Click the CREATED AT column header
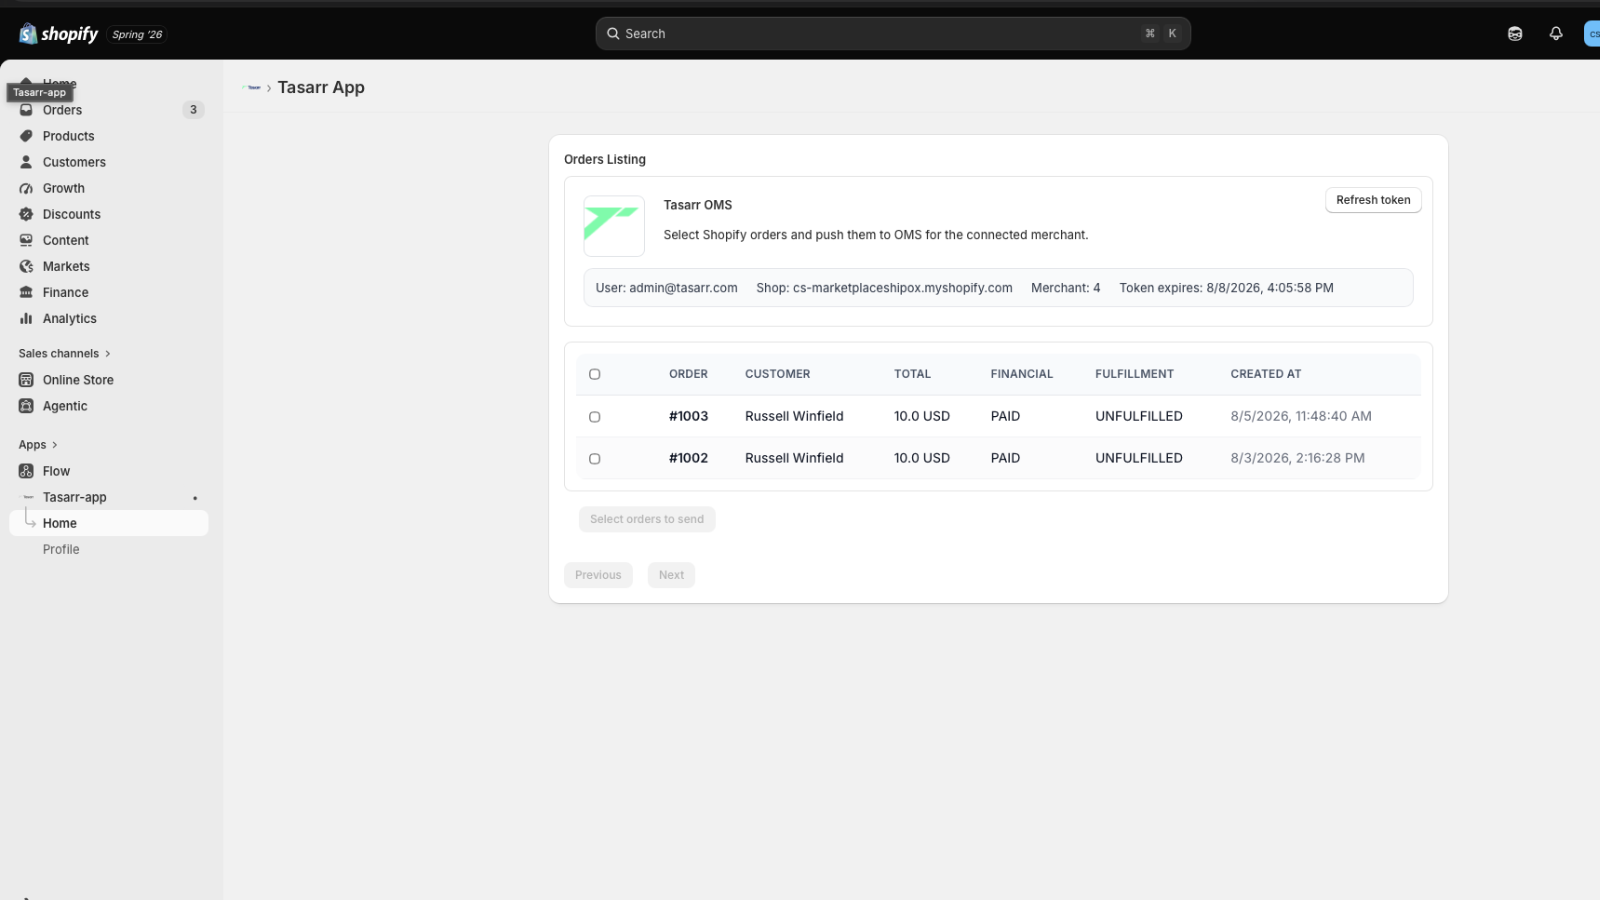The image size is (1600, 900). [x=1266, y=374]
